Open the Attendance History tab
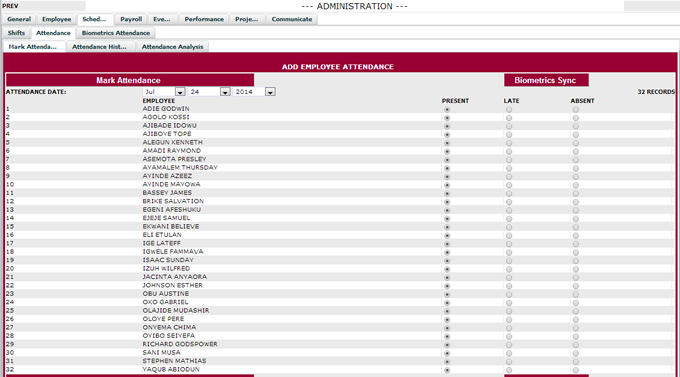680x377 pixels. coord(99,47)
